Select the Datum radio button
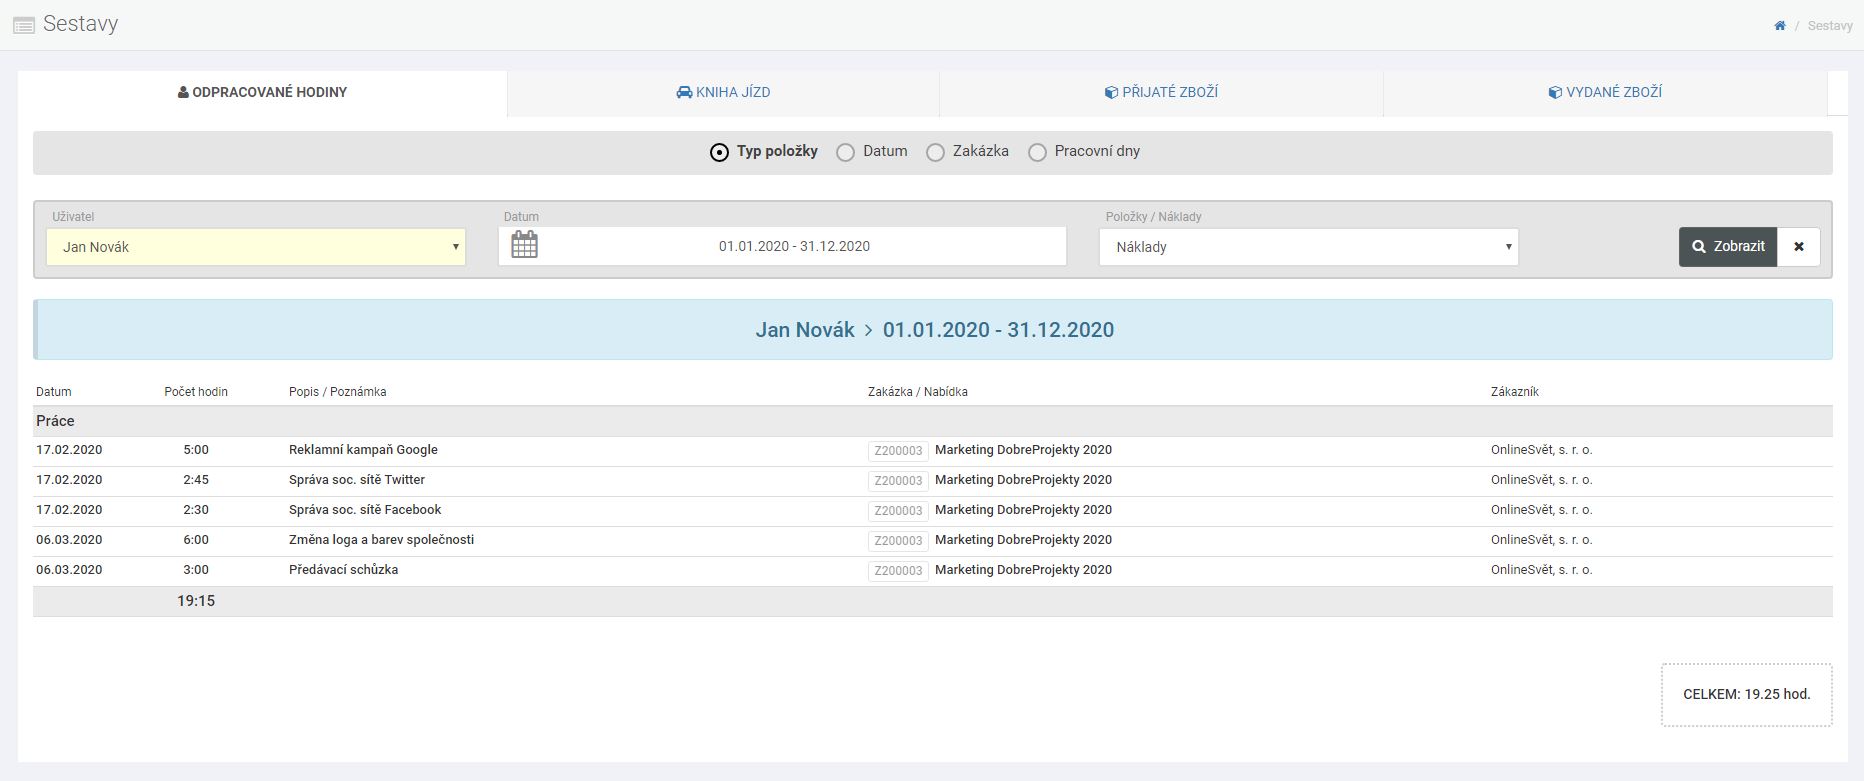 point(845,152)
